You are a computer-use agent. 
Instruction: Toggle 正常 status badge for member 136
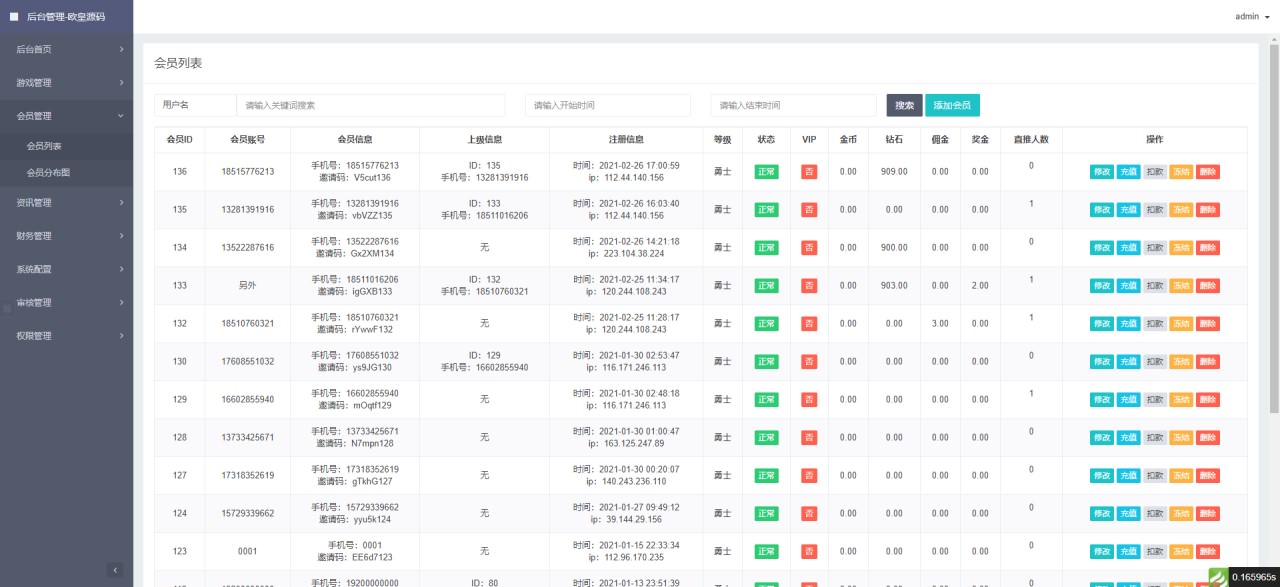click(766, 171)
